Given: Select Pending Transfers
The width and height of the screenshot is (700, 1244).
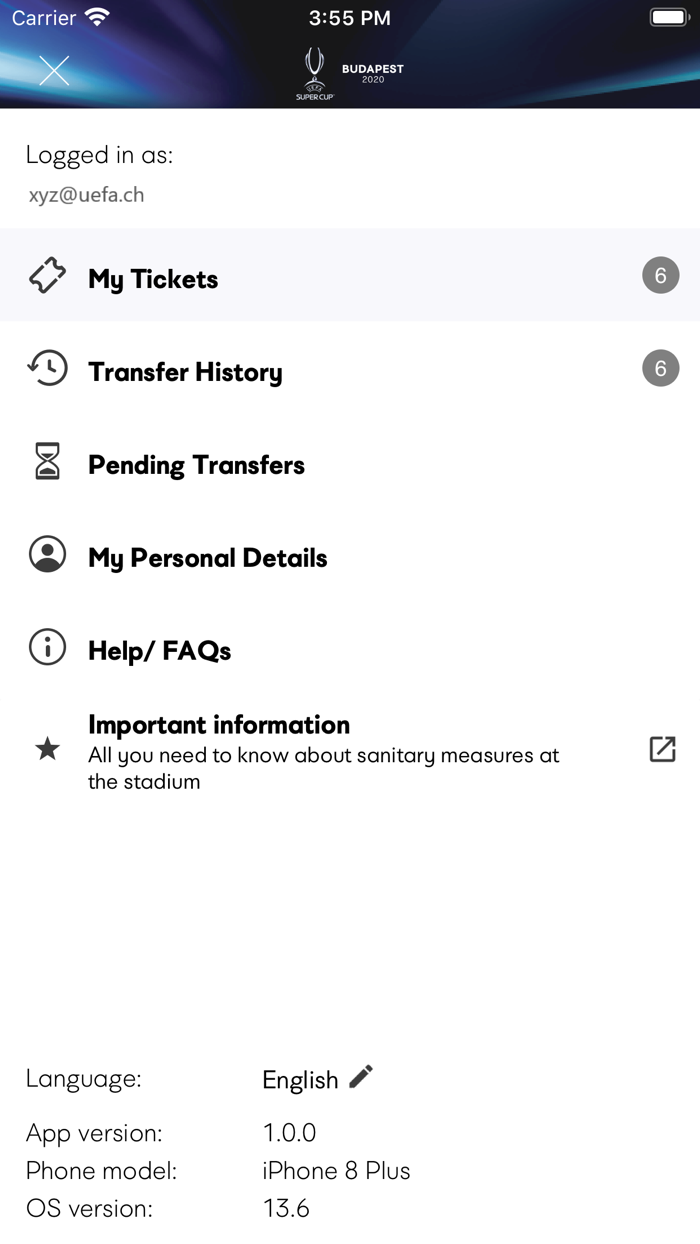Looking at the screenshot, I should pos(196,464).
